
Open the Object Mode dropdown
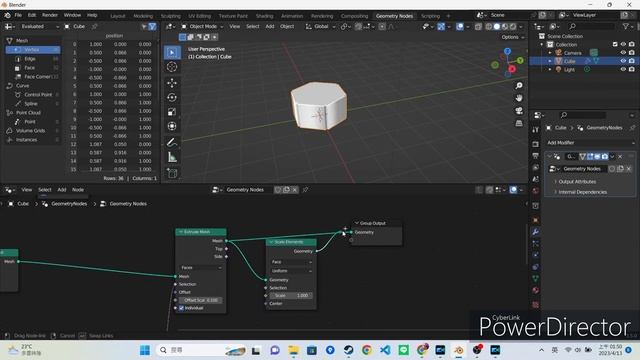click(x=202, y=27)
